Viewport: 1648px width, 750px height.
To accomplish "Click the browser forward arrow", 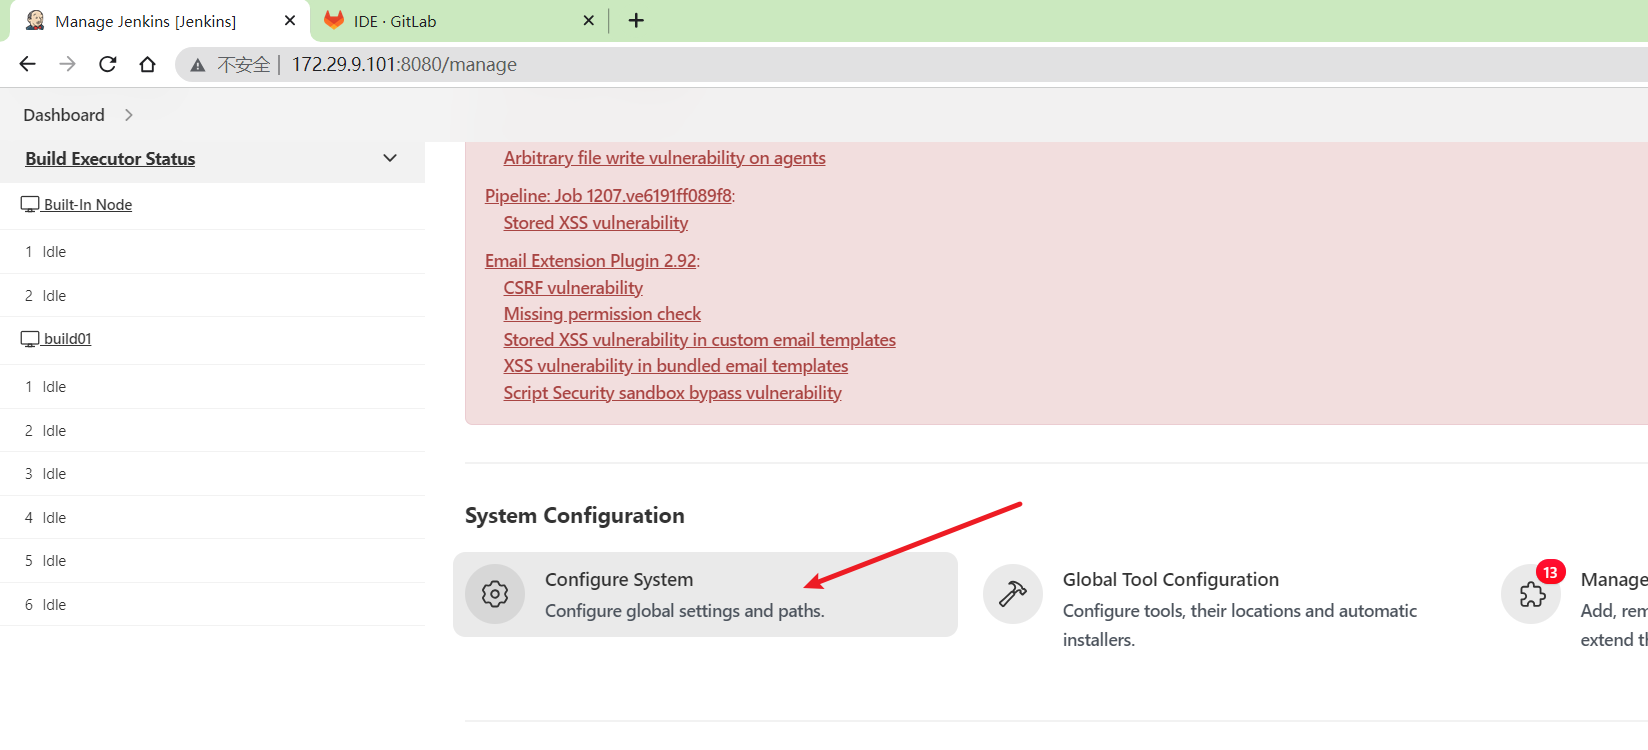I will point(67,64).
